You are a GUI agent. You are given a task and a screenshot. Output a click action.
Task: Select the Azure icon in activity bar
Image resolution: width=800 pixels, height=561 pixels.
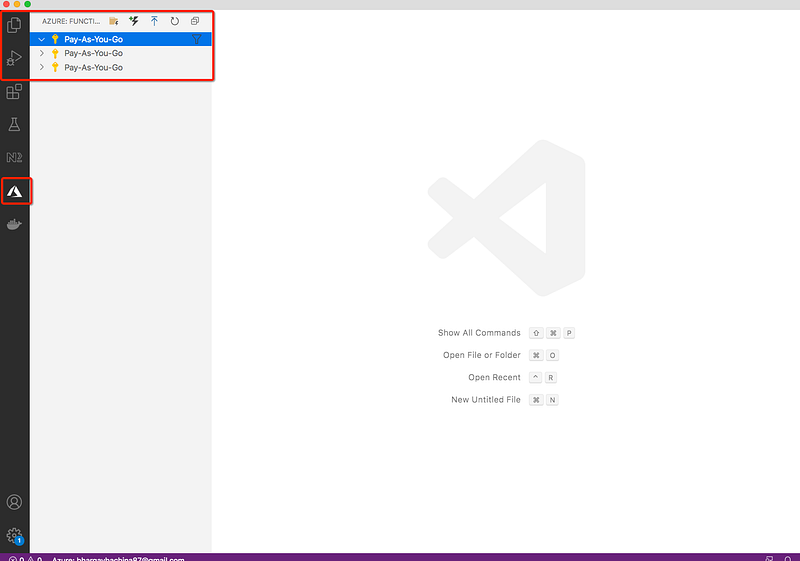pyautogui.click(x=14, y=191)
